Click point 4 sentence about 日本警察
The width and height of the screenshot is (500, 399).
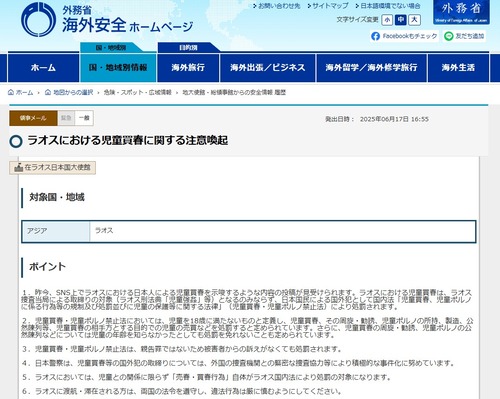pos(239,363)
